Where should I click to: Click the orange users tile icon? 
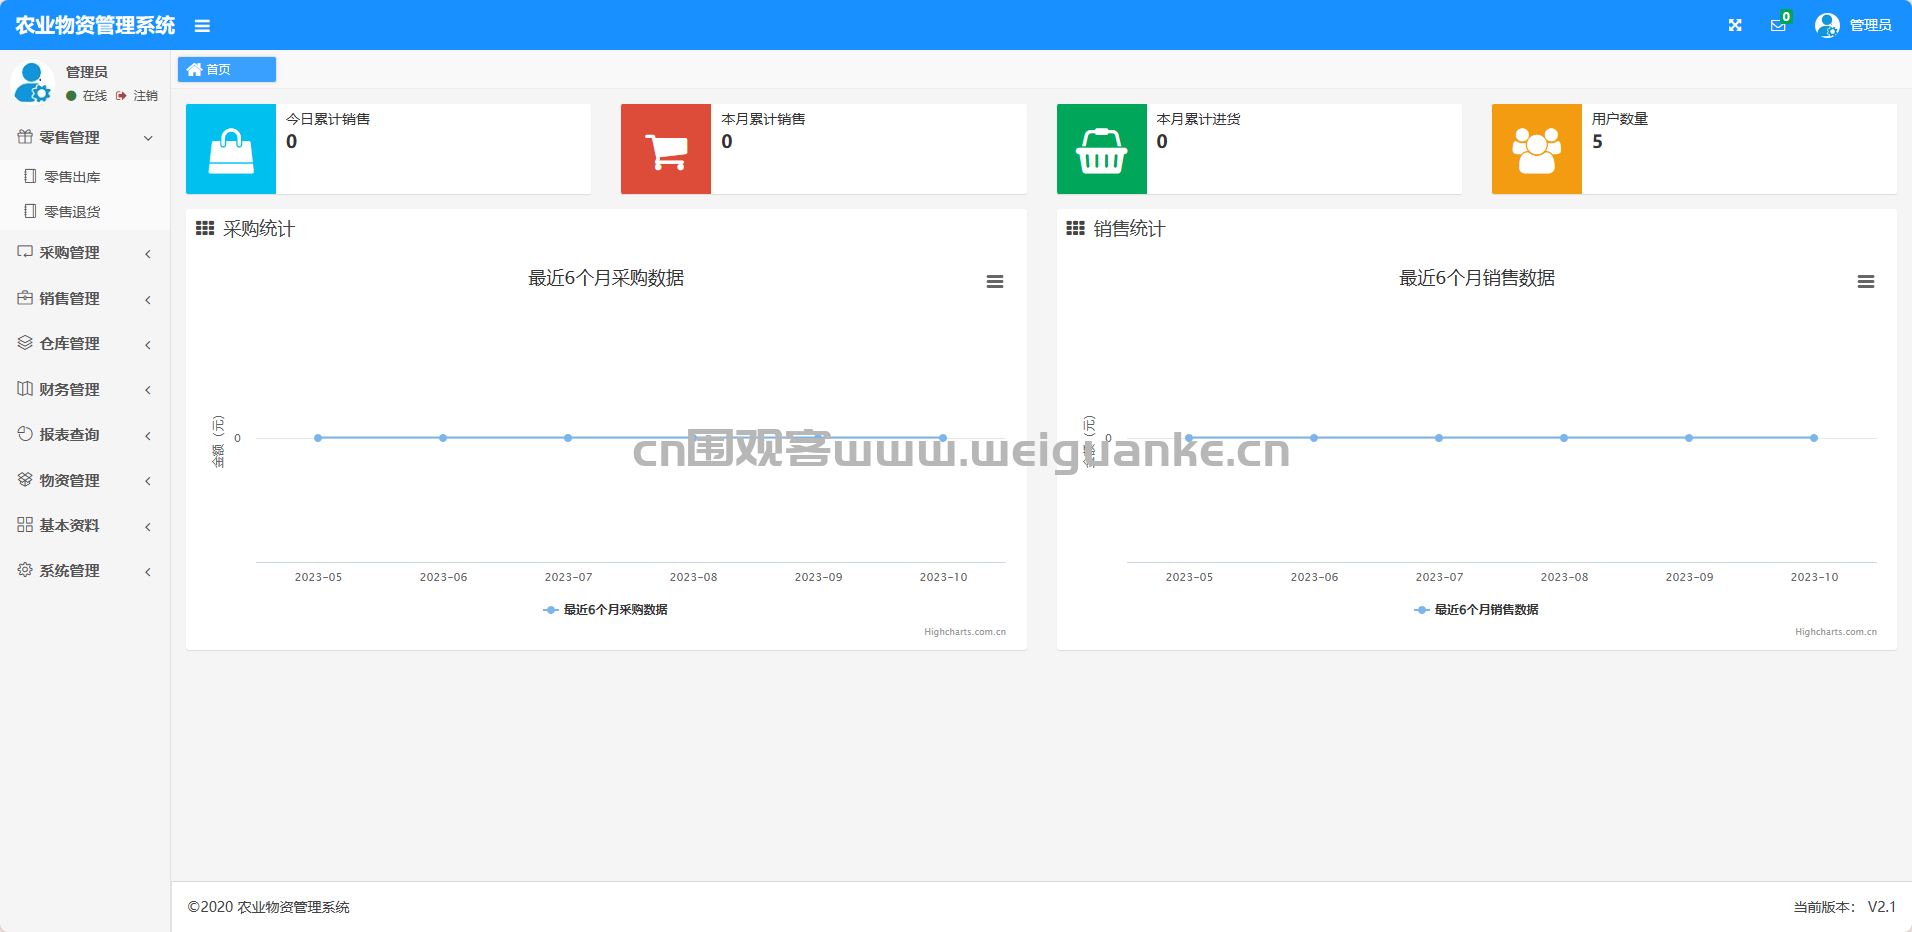pos(1537,149)
